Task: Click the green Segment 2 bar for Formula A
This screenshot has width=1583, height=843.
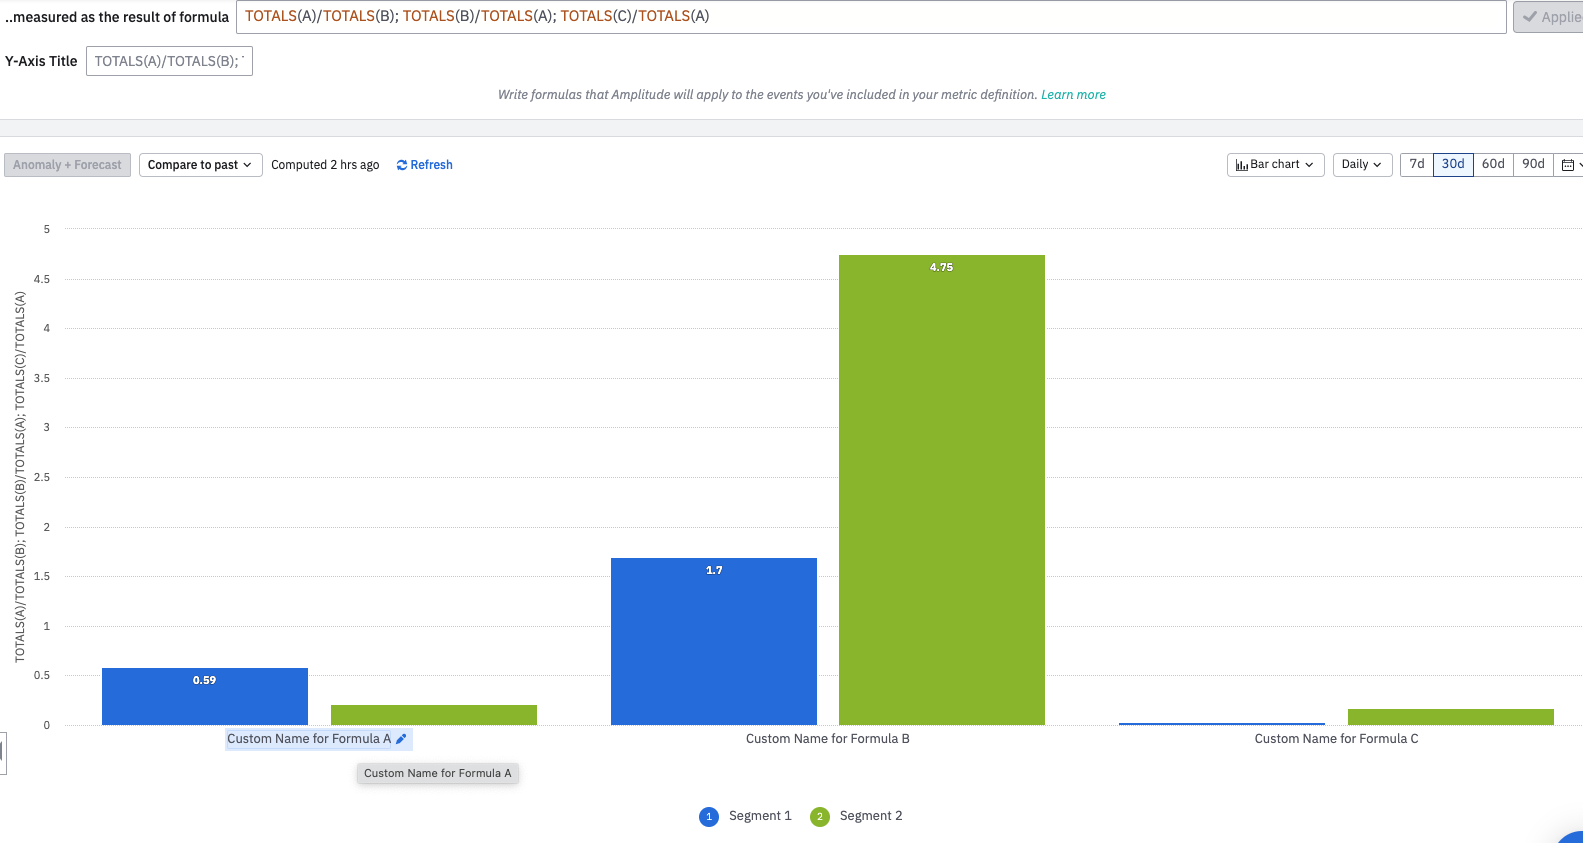Action: 434,715
